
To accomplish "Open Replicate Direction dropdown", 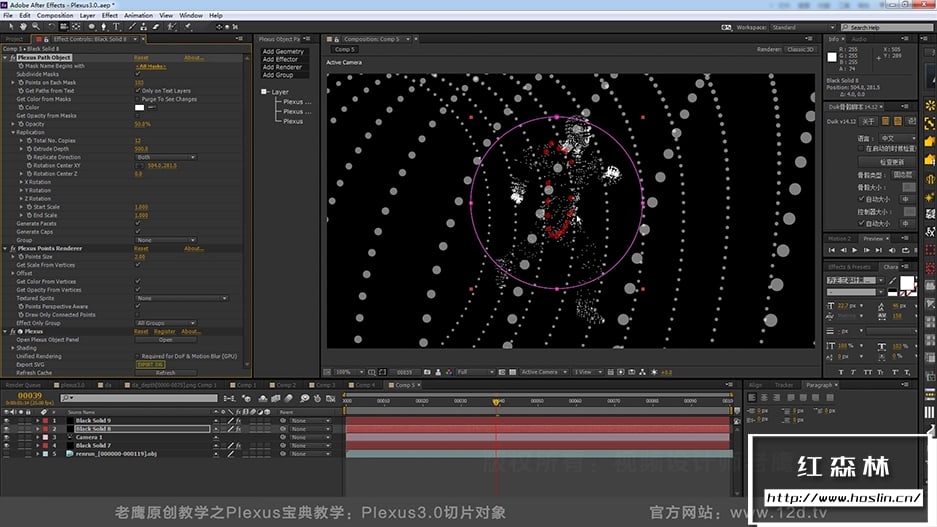I will 166,157.
